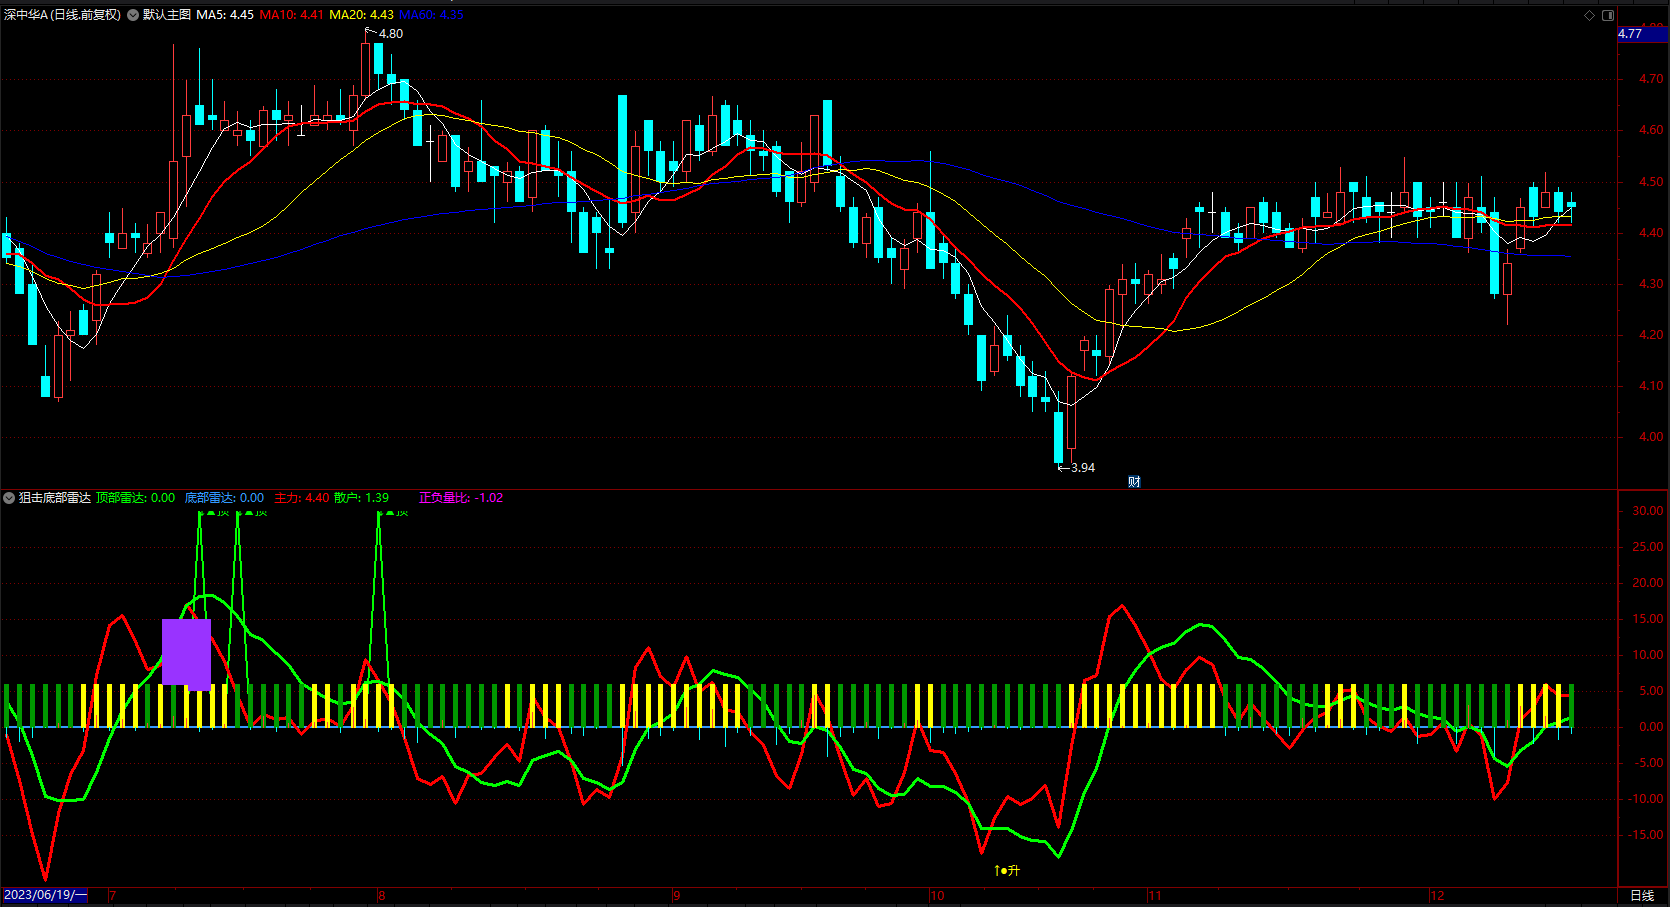Click month 8 on the time axis

382,896
